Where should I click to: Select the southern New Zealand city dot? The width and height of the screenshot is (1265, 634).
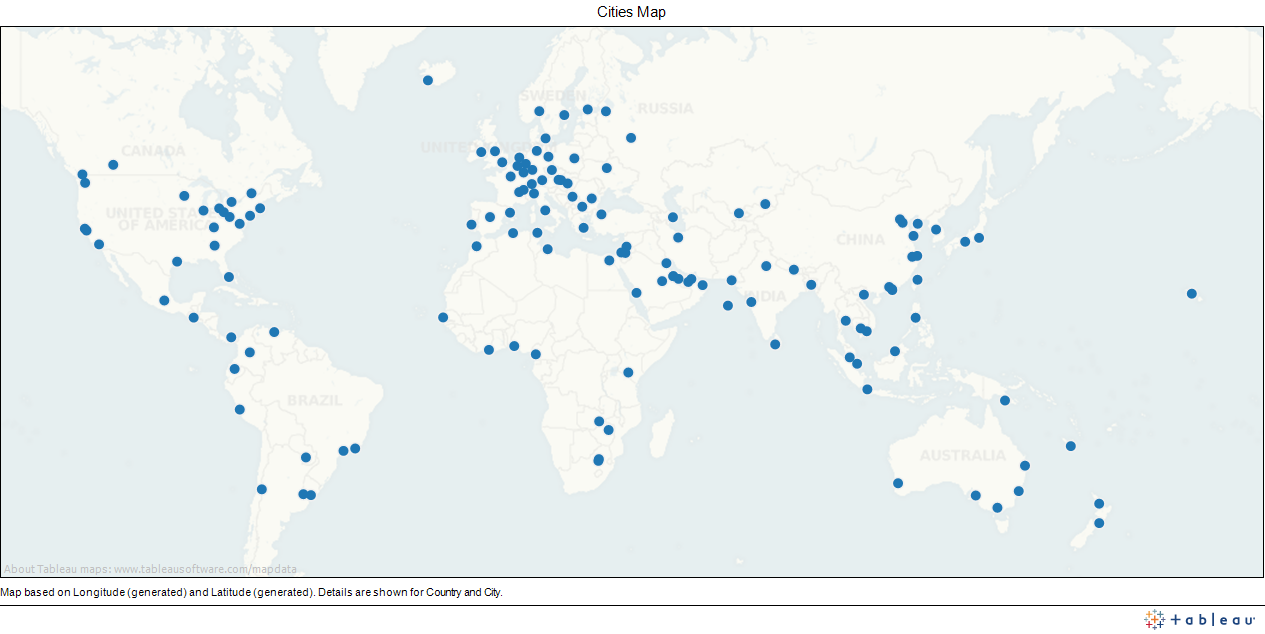tap(1099, 523)
